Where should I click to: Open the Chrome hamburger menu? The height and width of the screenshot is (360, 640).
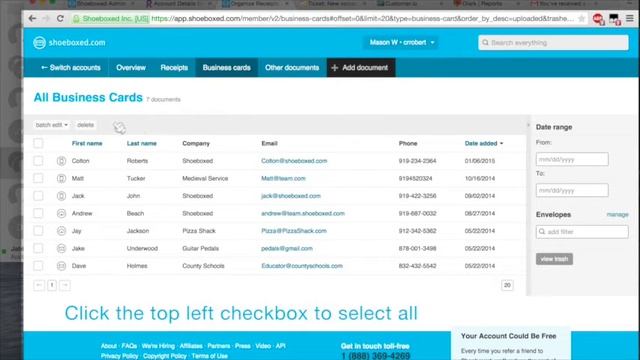point(630,19)
